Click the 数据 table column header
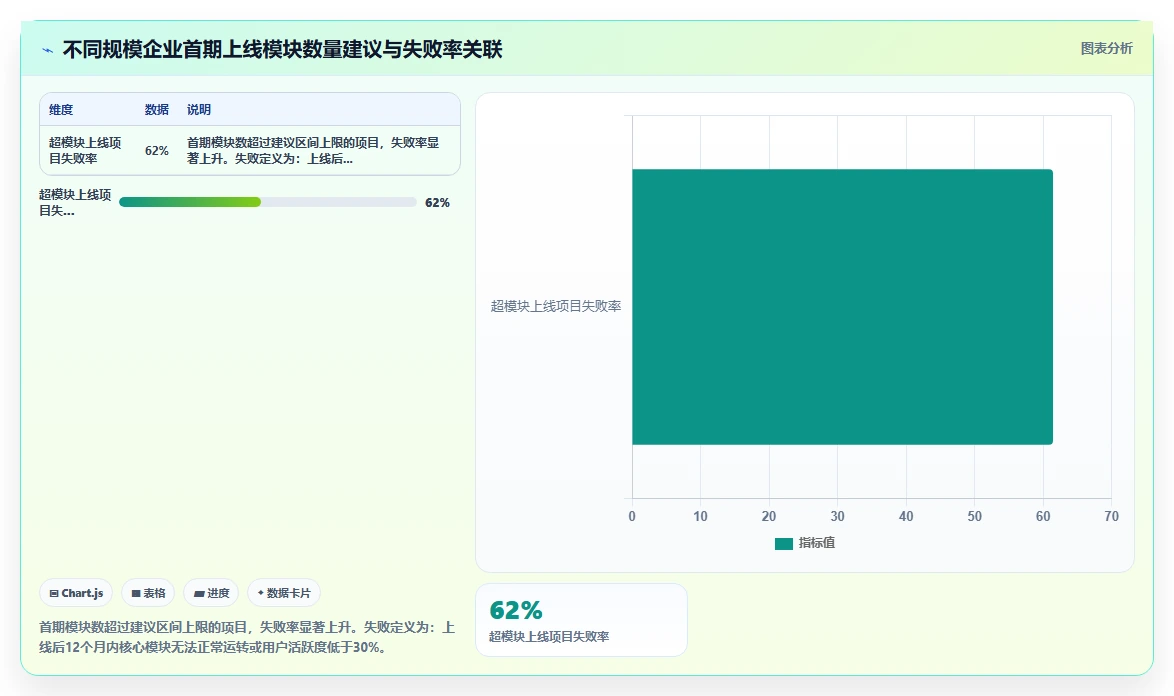 coord(156,109)
